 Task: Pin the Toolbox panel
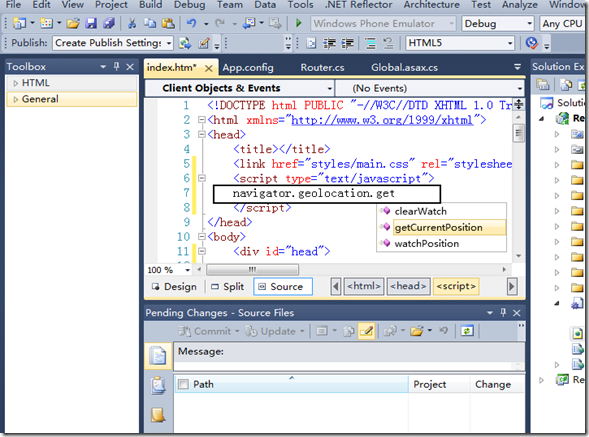(x=116, y=67)
